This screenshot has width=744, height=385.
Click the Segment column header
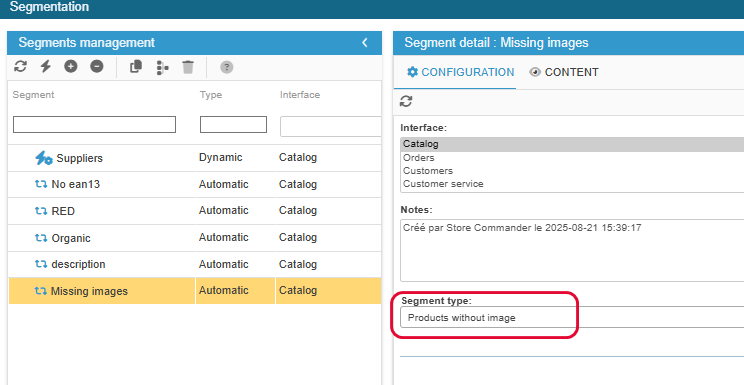click(33, 95)
